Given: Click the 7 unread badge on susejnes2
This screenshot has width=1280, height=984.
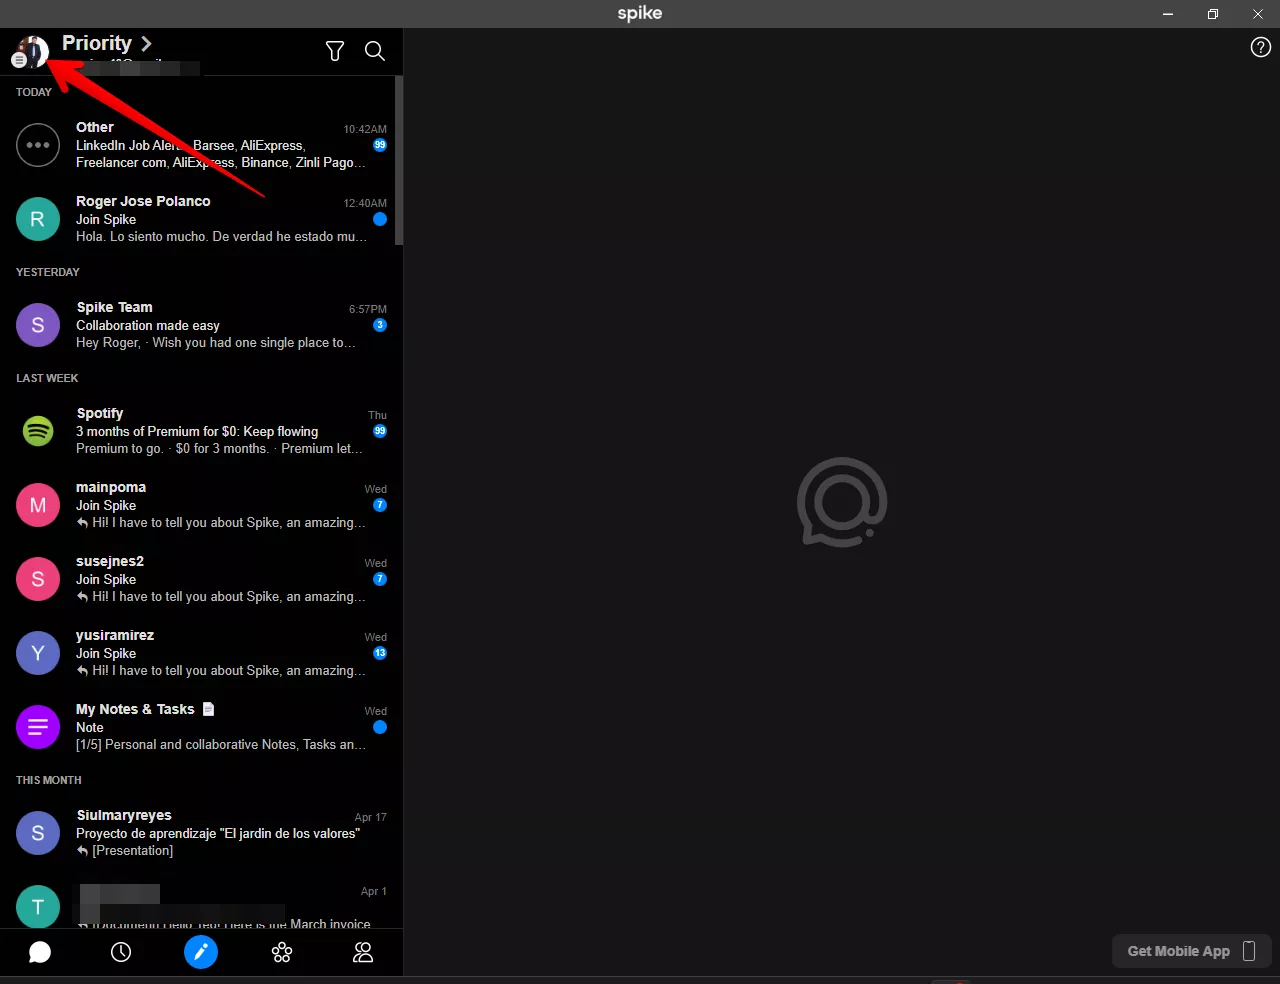Looking at the screenshot, I should coord(380,579).
